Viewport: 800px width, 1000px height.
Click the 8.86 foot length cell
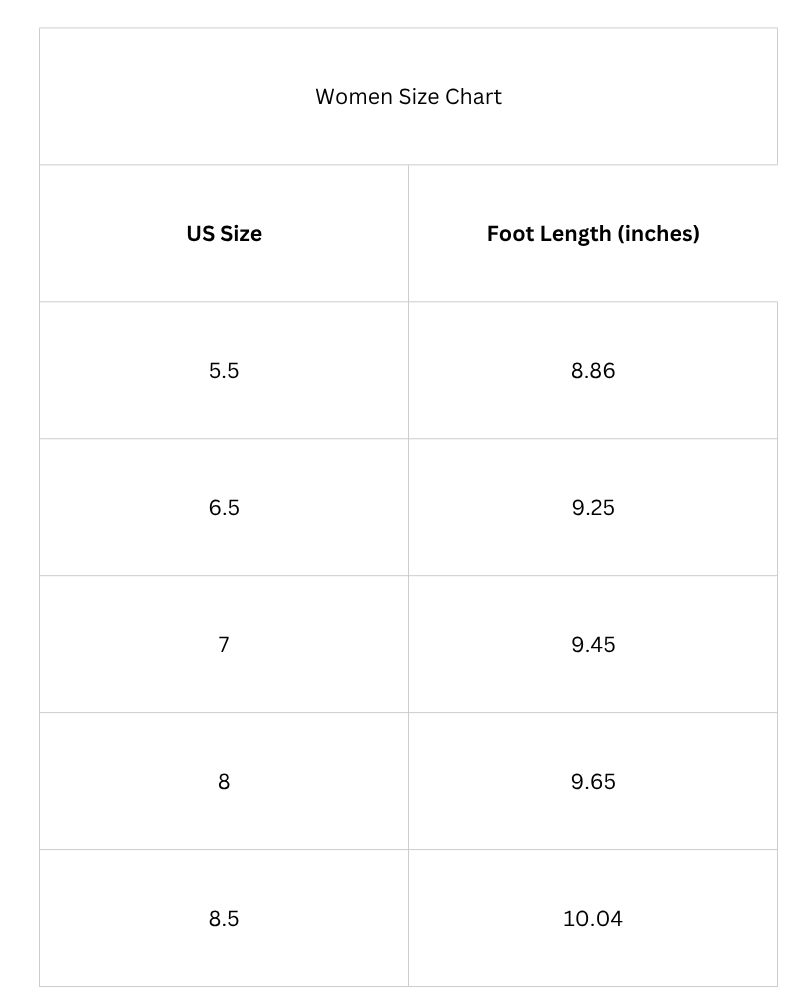(x=593, y=371)
